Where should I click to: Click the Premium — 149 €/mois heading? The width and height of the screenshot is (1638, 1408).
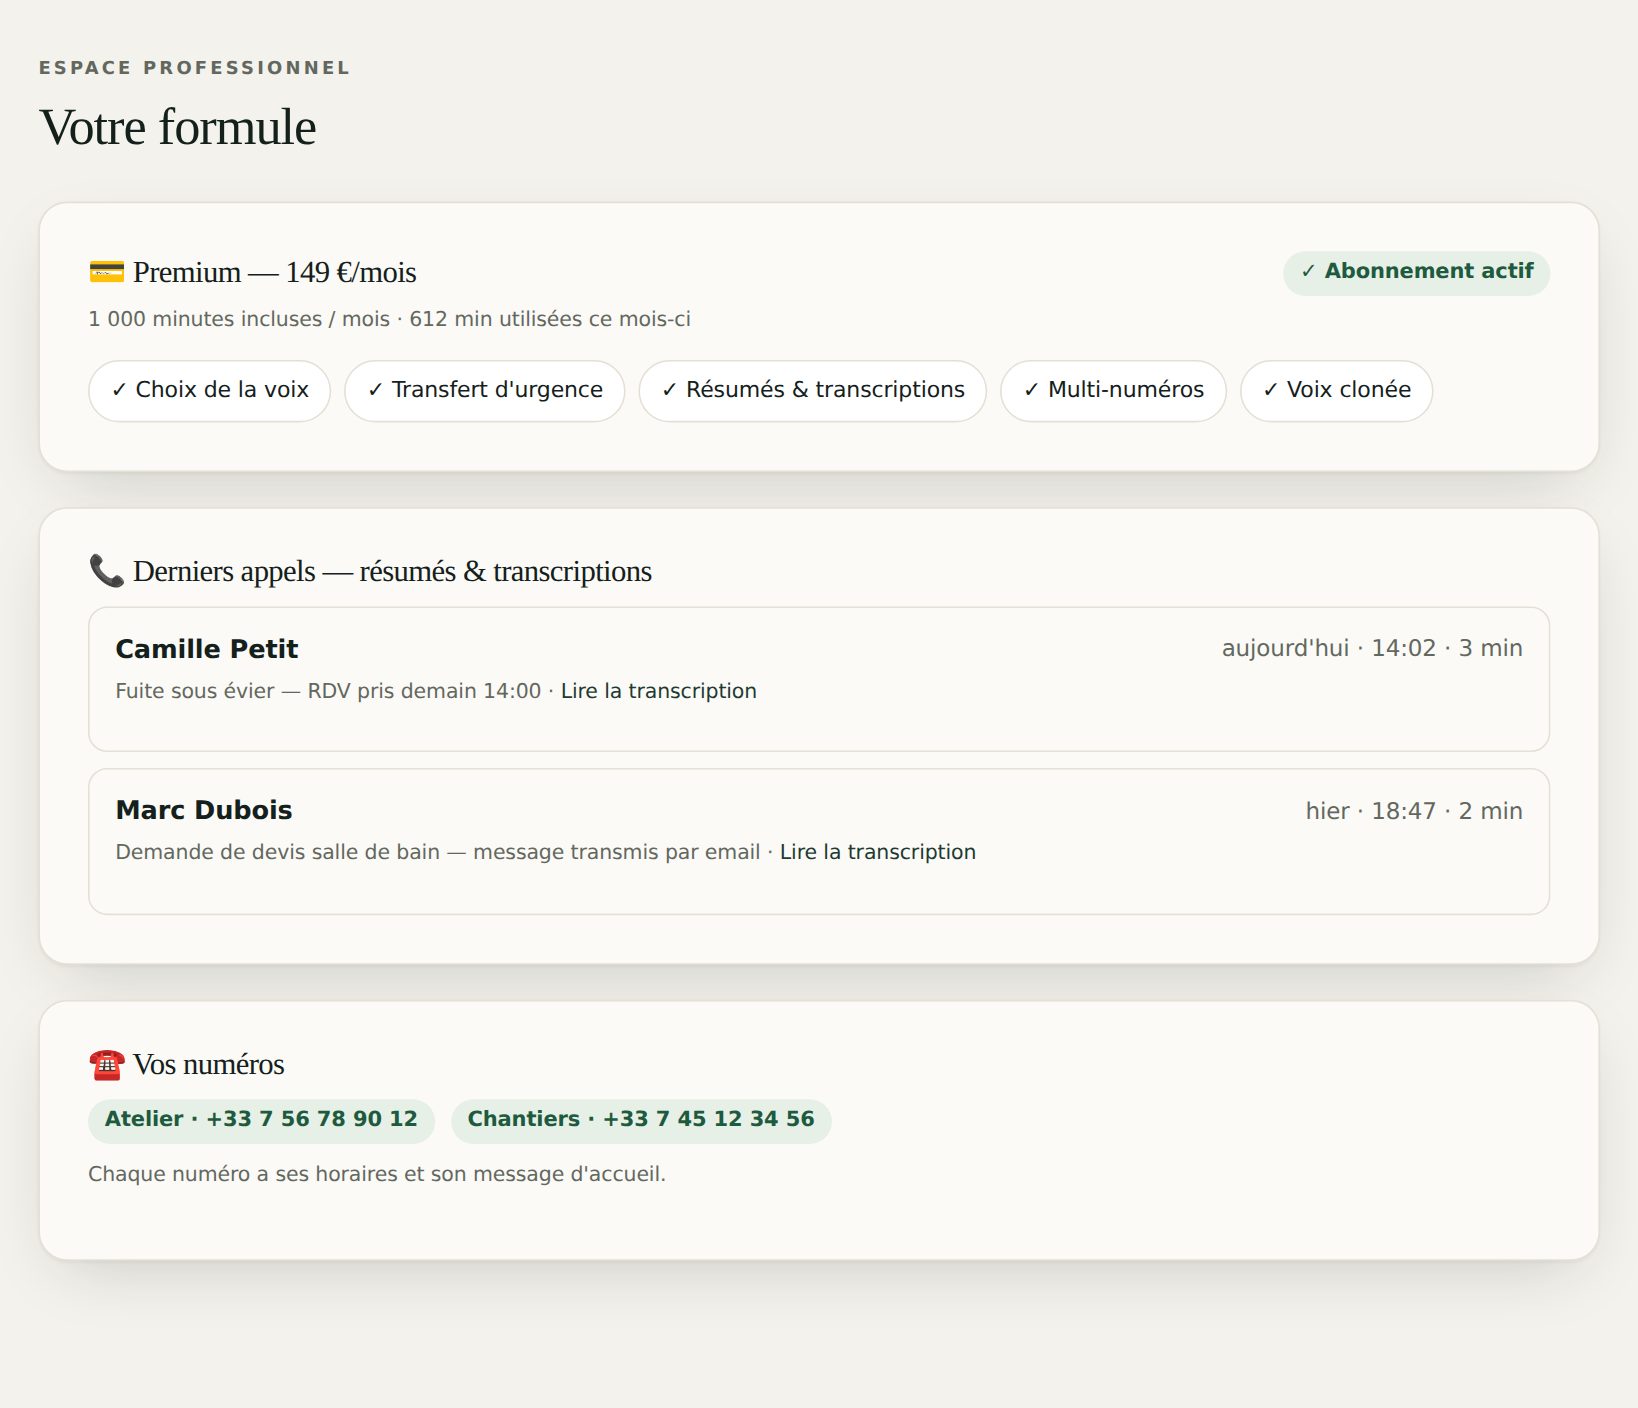(274, 272)
